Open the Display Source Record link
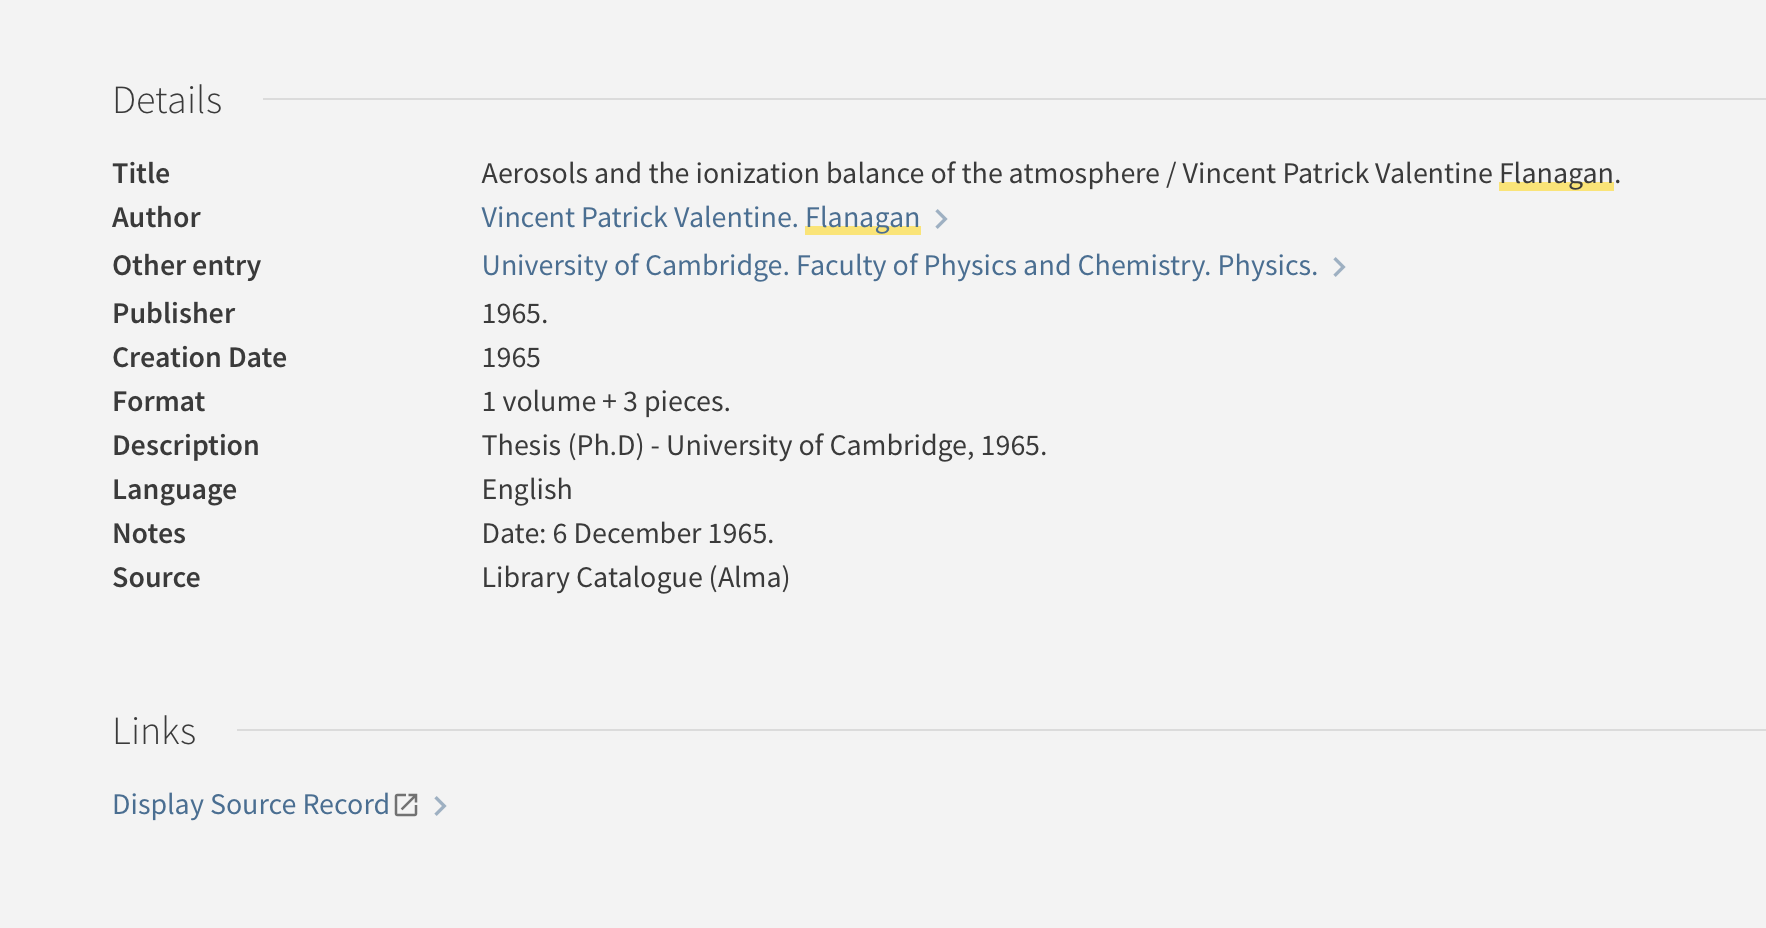 [x=250, y=805]
